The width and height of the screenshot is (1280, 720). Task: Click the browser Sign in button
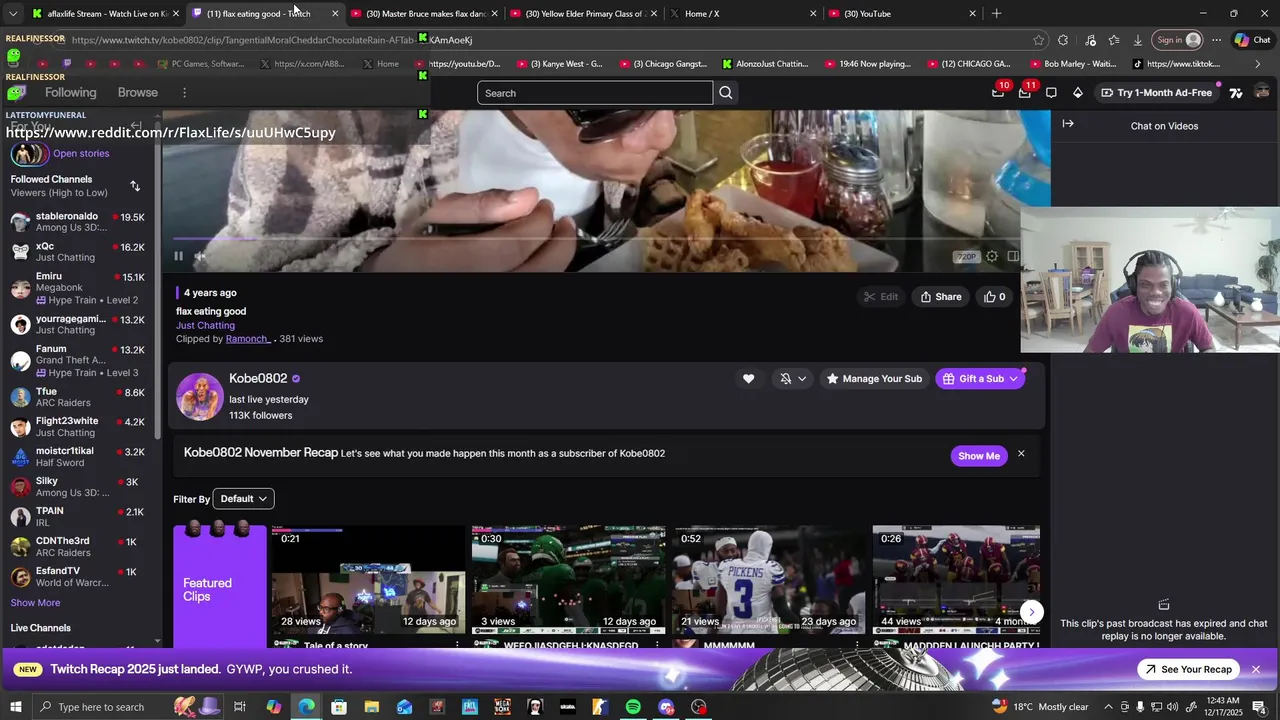click(x=1178, y=40)
